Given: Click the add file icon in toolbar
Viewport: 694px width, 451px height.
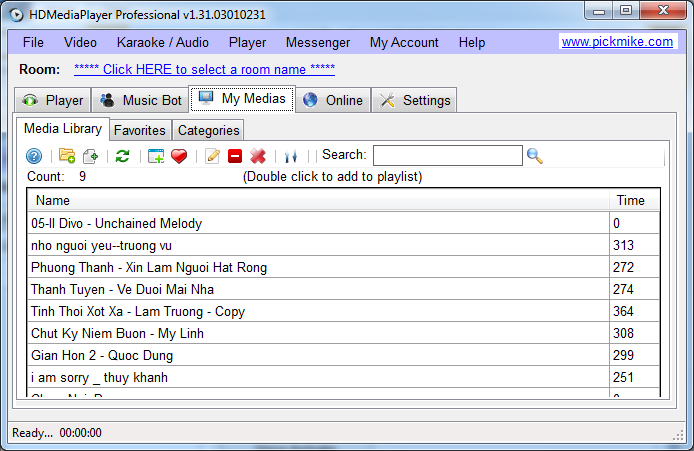Looking at the screenshot, I should click(91, 156).
